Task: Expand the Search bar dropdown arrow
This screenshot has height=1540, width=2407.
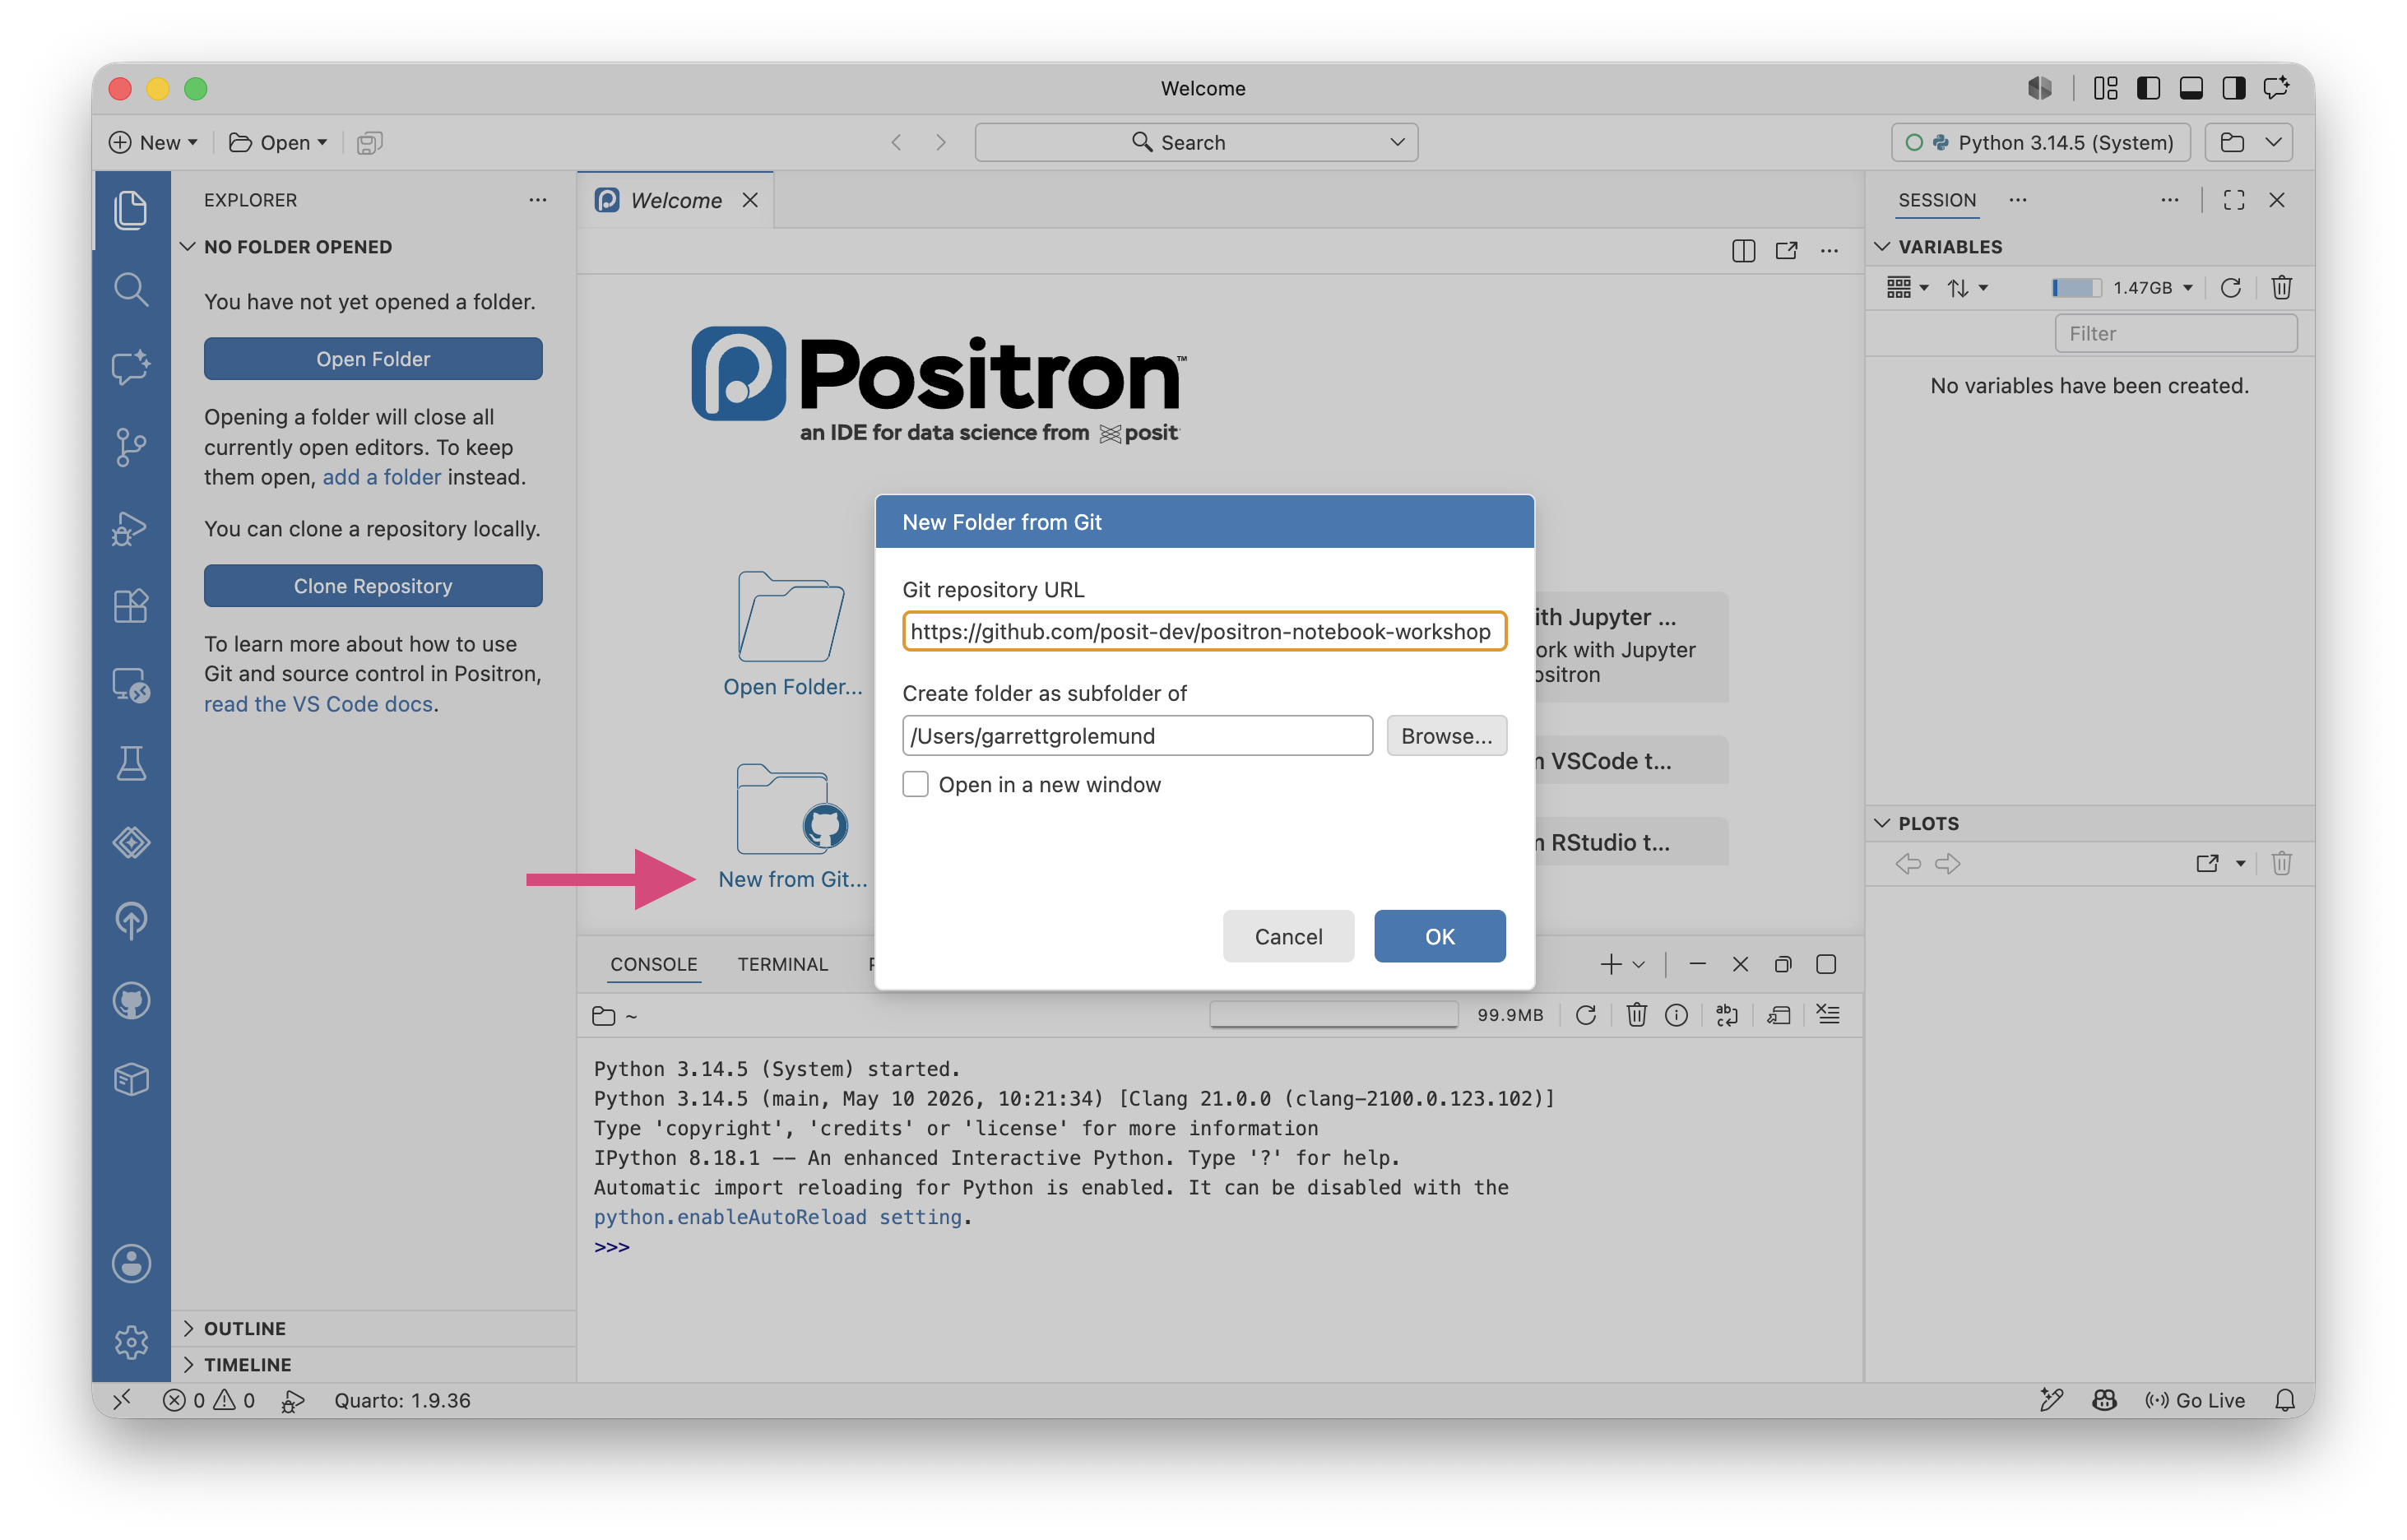Action: (1396, 143)
